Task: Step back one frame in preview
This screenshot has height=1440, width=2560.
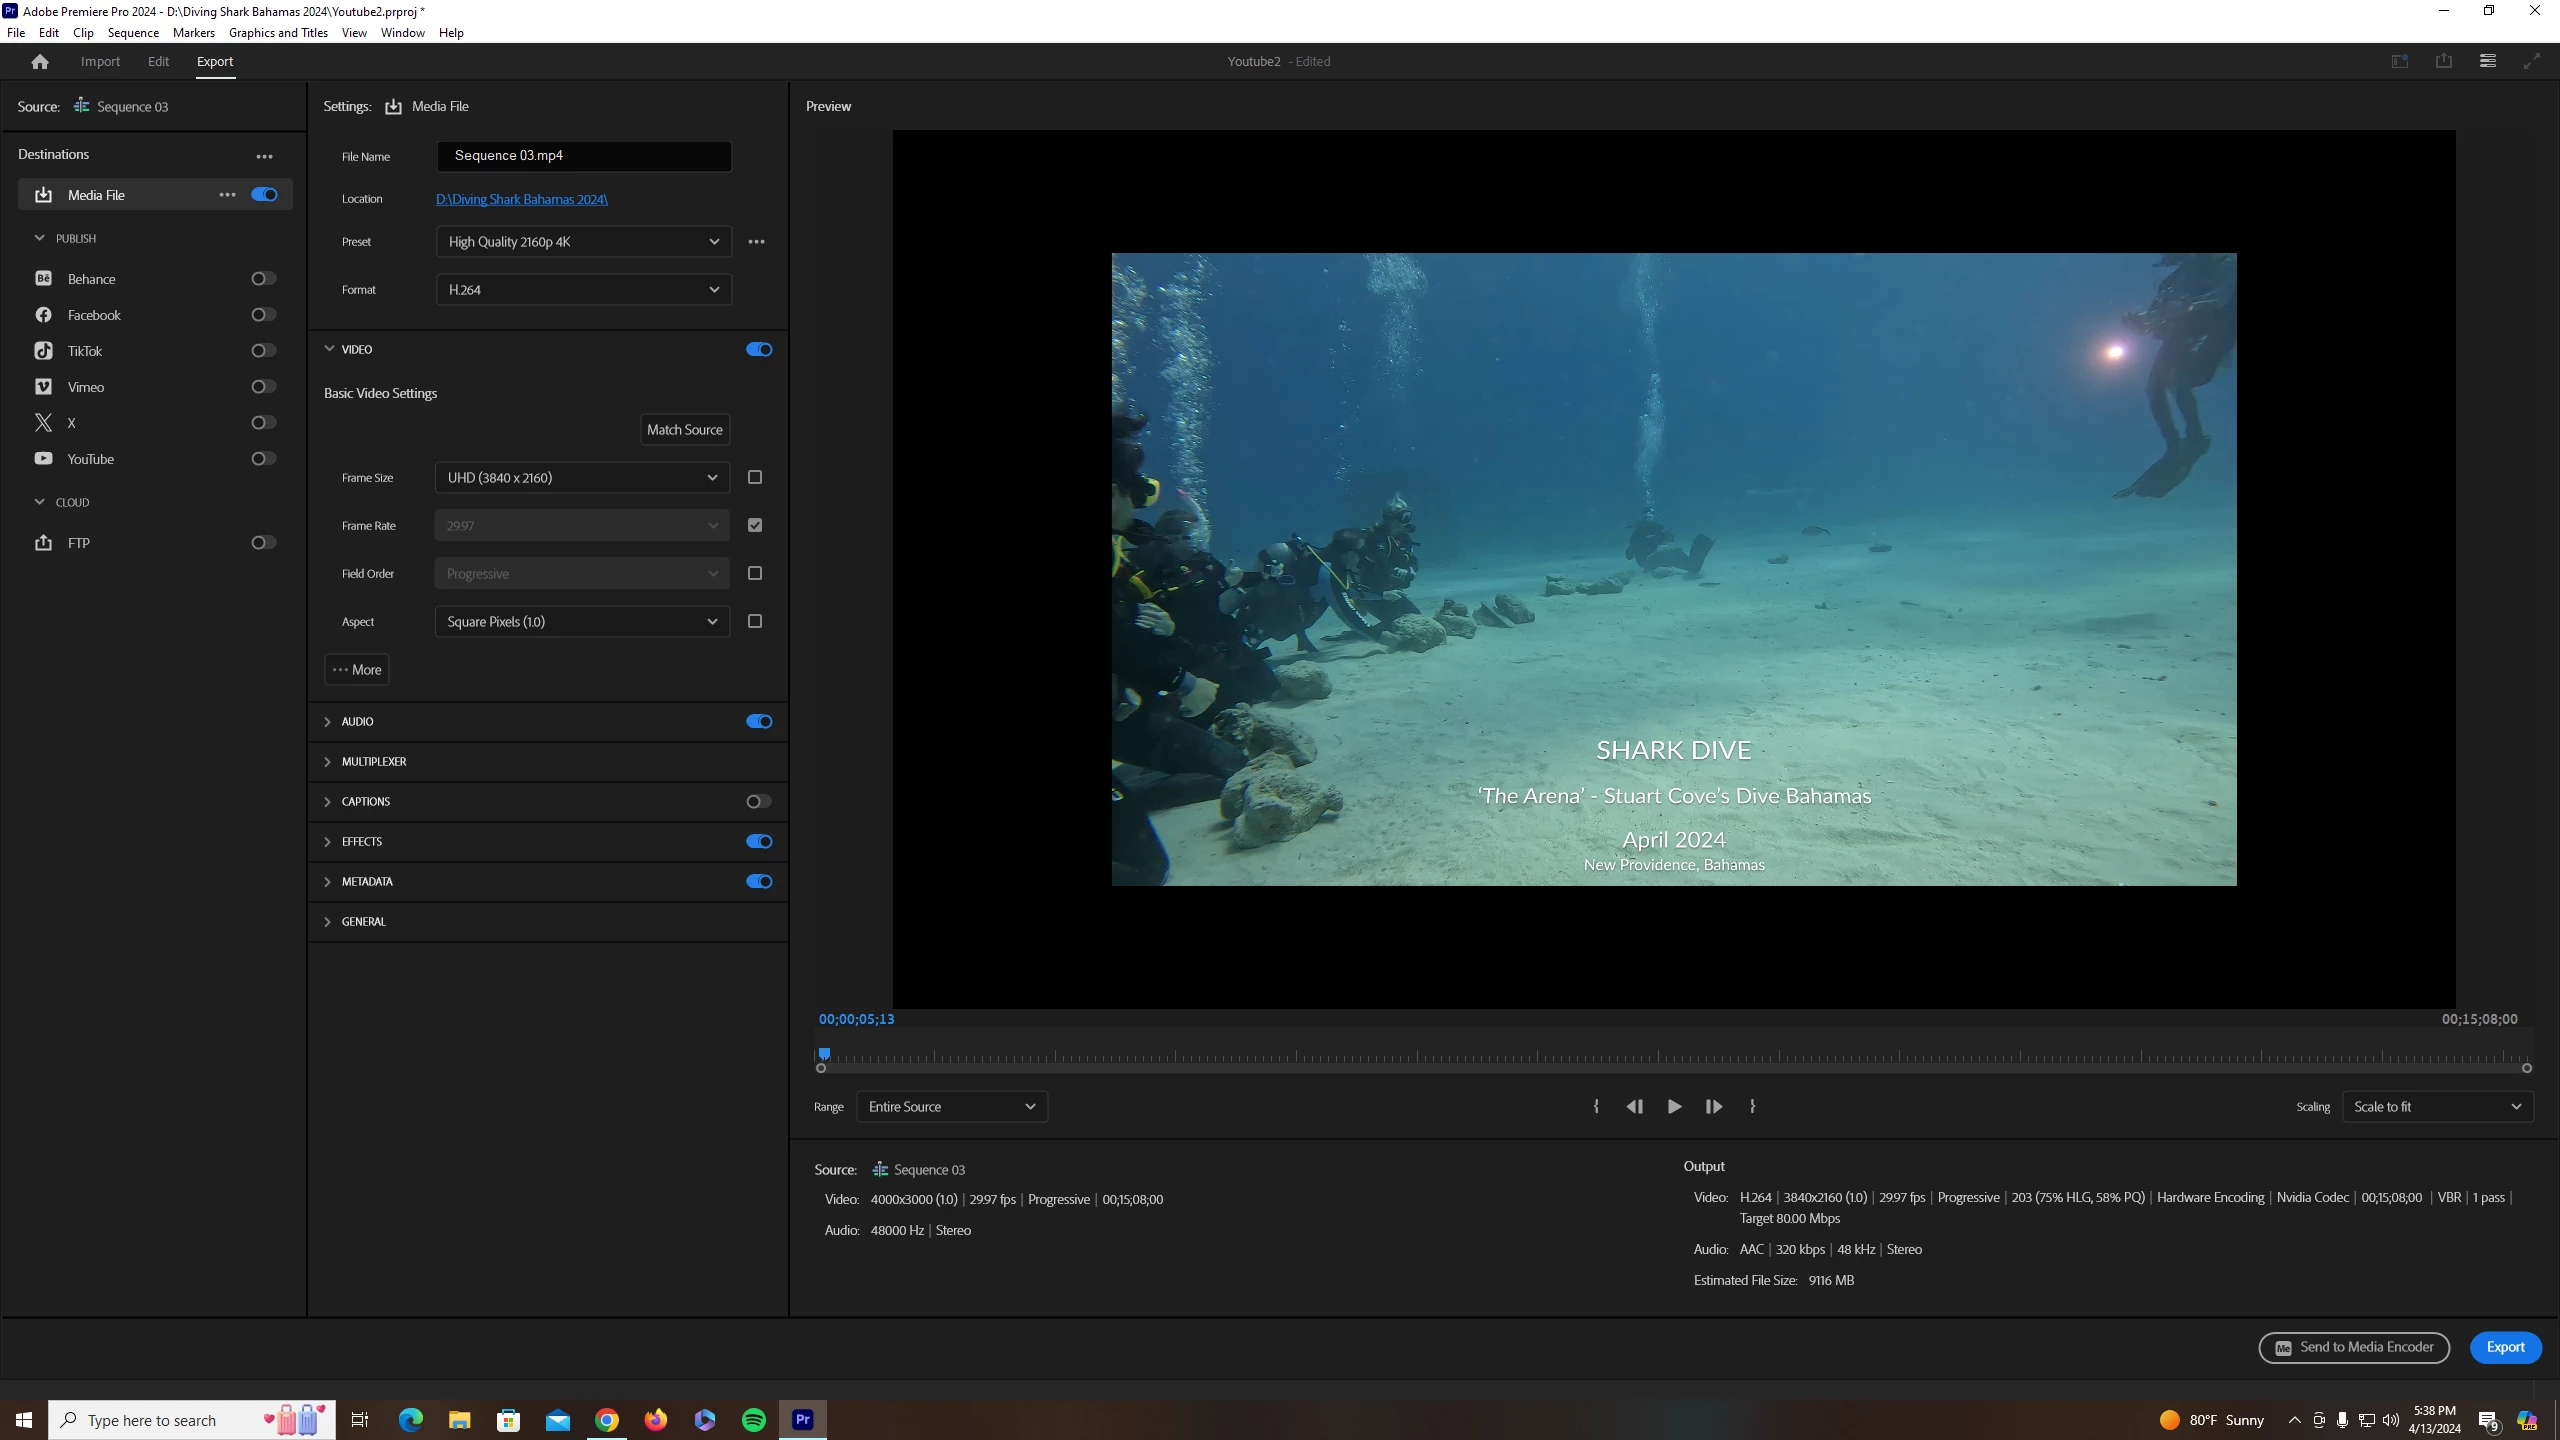Action: click(1635, 1107)
